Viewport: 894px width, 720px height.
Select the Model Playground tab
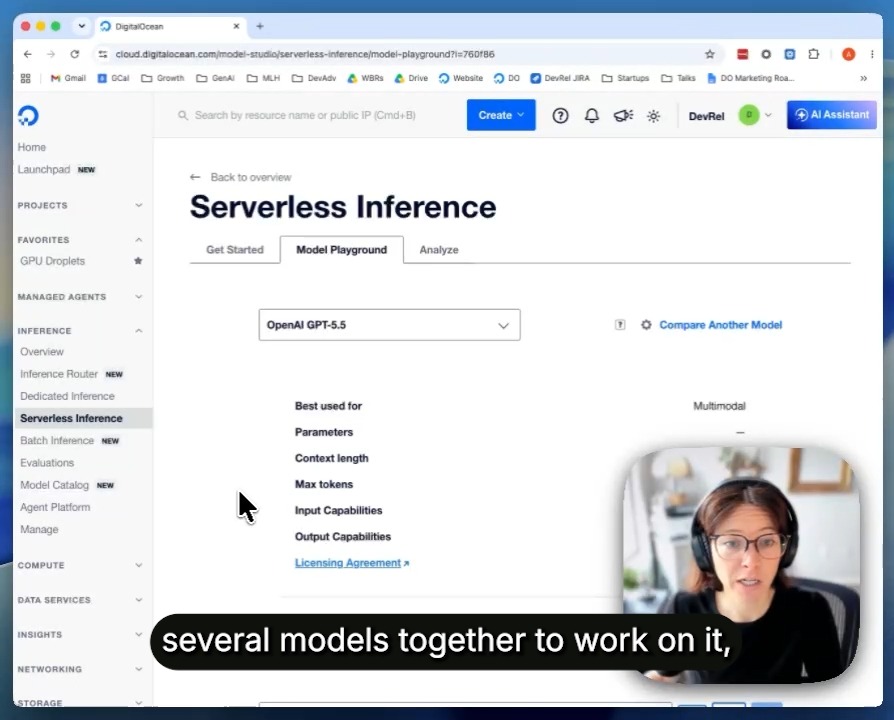tap(342, 250)
